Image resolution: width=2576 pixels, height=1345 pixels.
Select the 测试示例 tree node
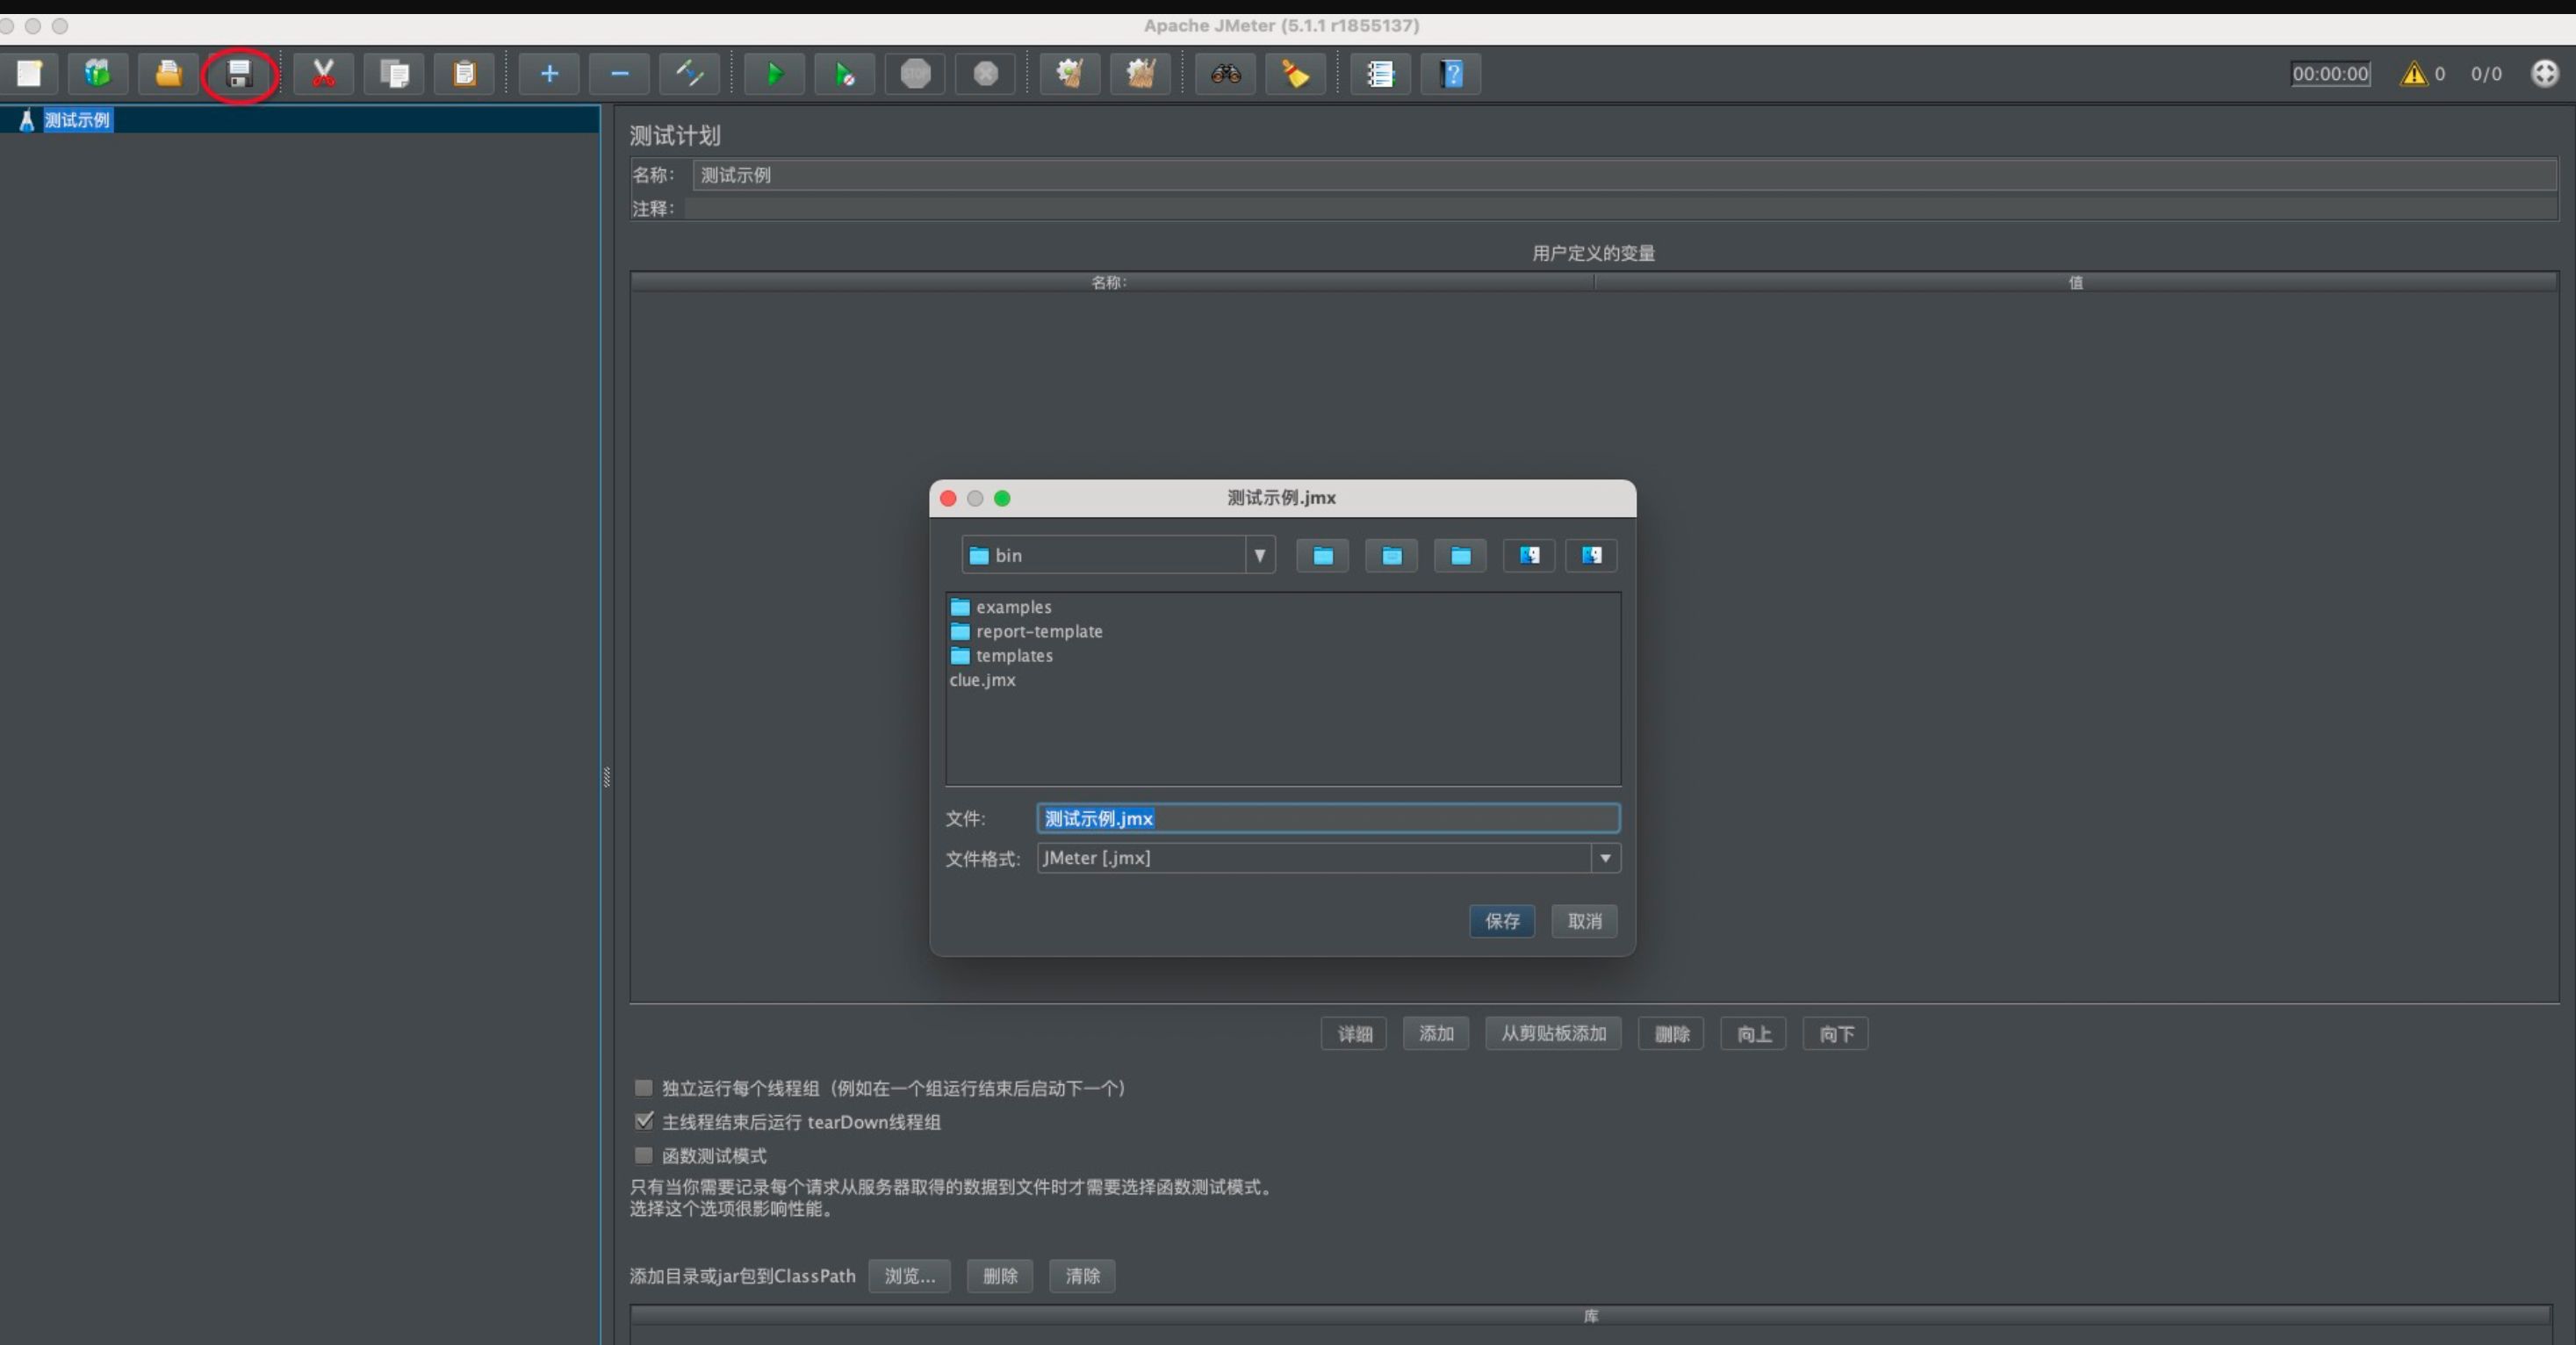77,120
